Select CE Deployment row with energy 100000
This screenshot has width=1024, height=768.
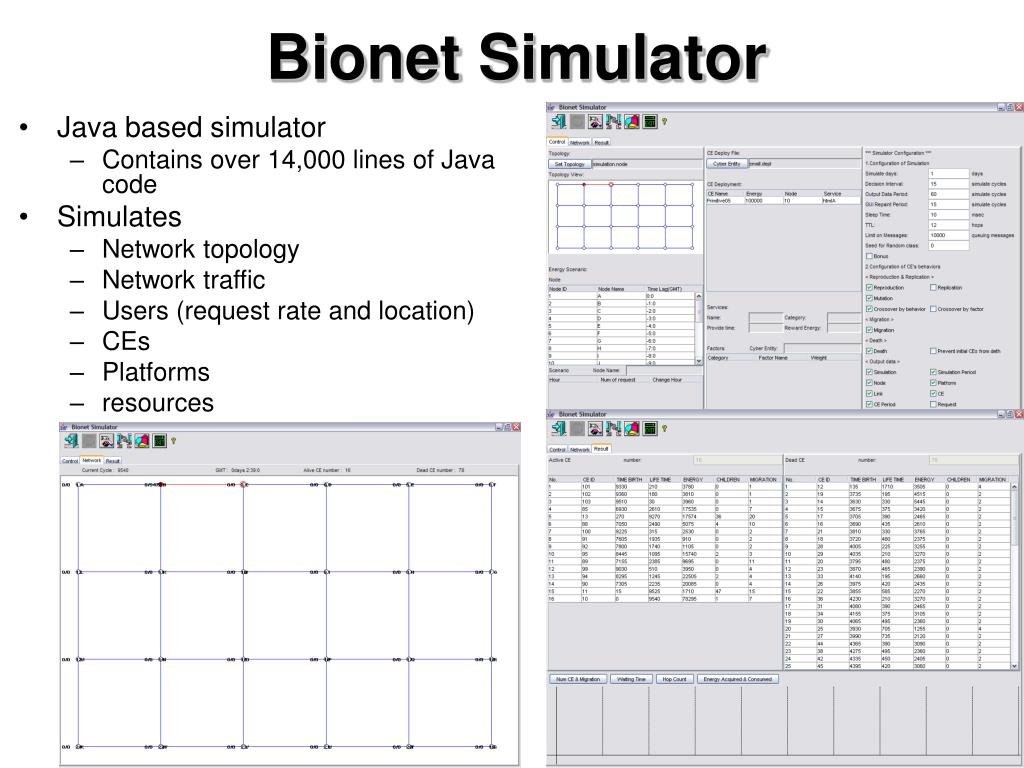pyautogui.click(x=784, y=201)
